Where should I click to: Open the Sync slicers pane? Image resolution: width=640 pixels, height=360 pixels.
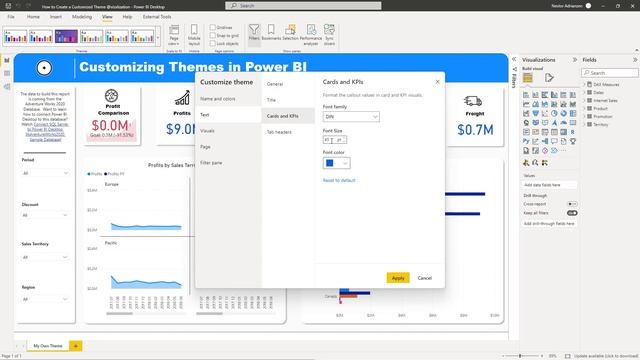click(329, 34)
